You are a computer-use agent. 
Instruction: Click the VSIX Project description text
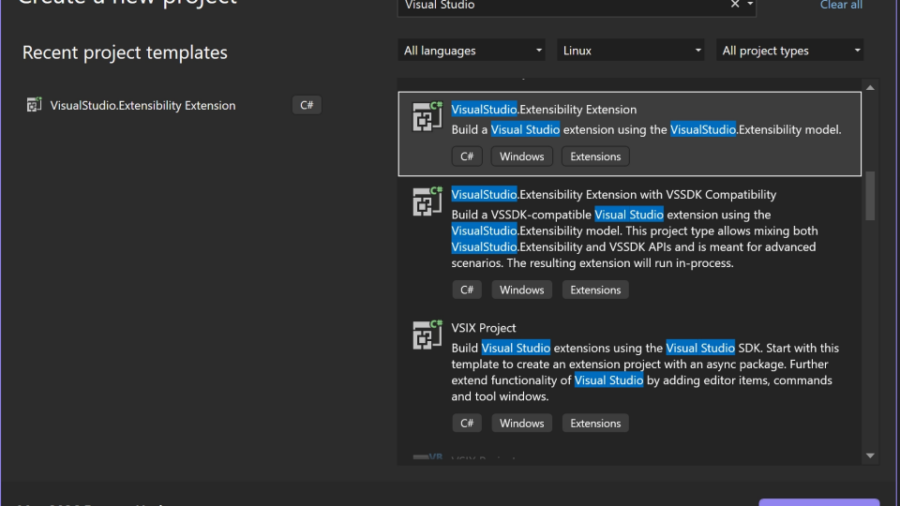point(645,372)
